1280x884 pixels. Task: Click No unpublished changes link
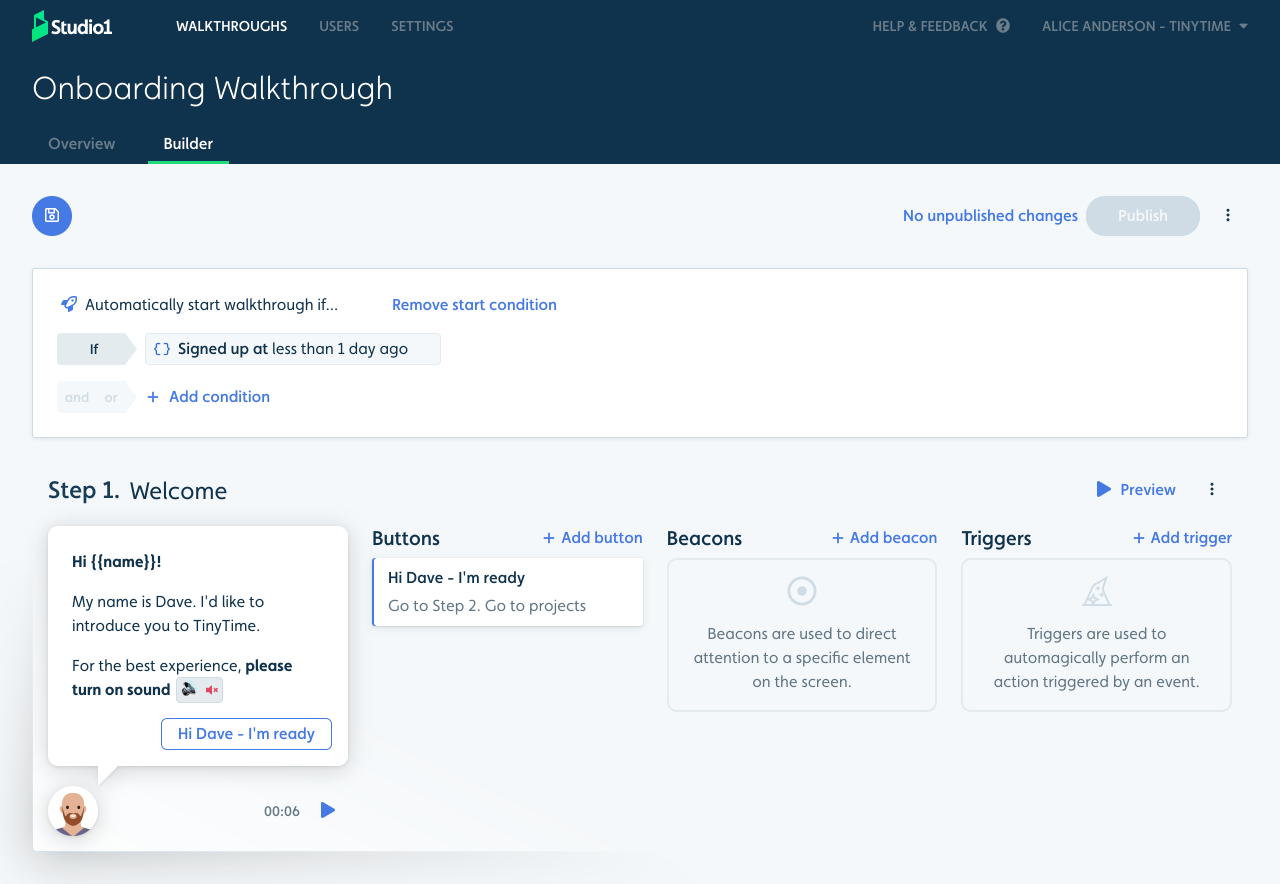990,216
